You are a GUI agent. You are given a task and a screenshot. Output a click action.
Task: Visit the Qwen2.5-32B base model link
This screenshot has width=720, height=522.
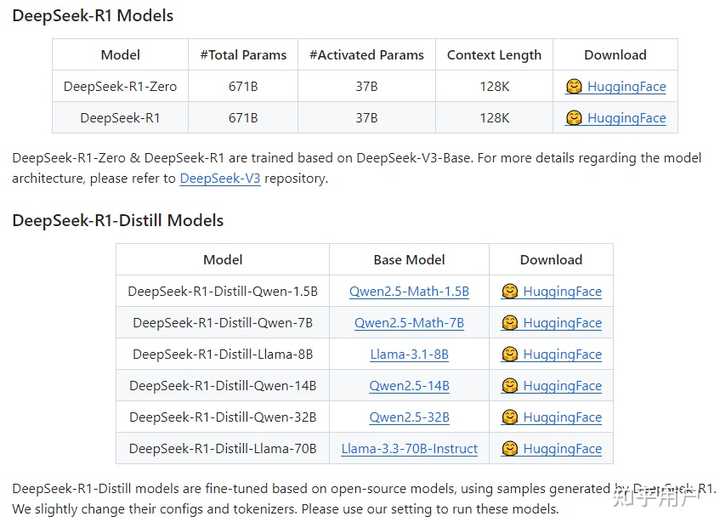[x=409, y=417]
